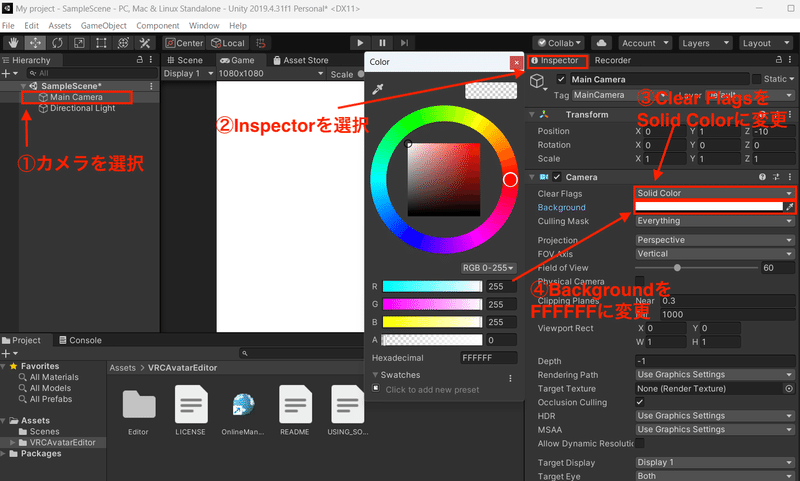The image size is (800, 481).
Task: Pause the game playback
Action: pyautogui.click(x=382, y=43)
